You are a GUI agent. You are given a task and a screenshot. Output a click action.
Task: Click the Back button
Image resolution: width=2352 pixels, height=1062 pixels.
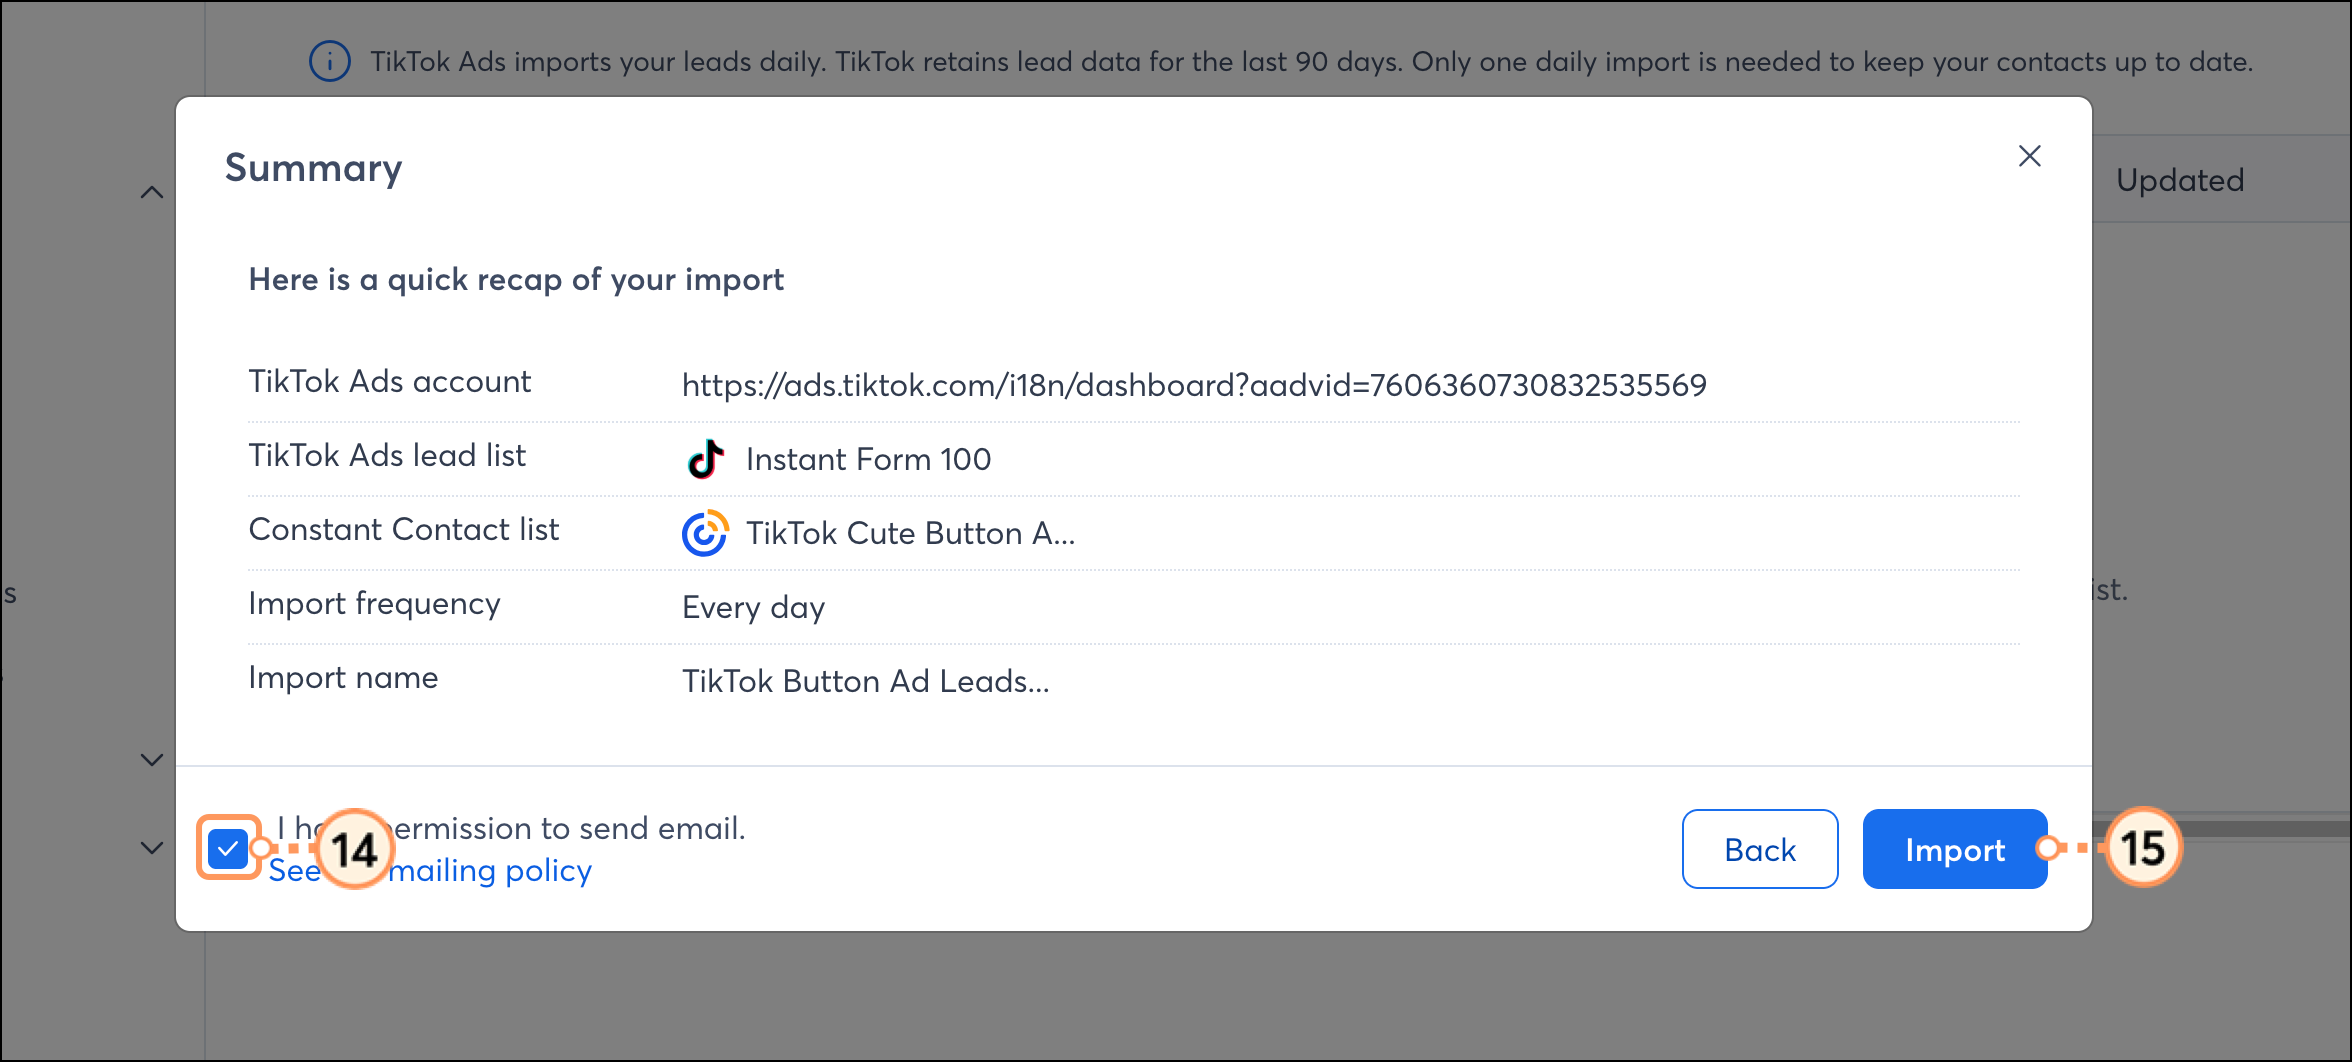(x=1759, y=849)
